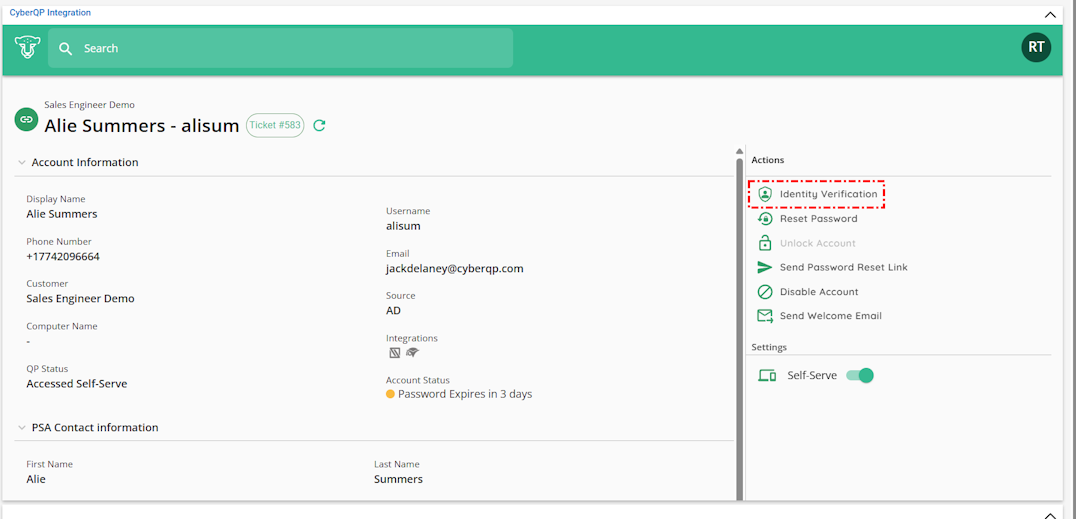Click the Reset Password lock icon
The height and width of the screenshot is (519, 1076).
pos(765,219)
